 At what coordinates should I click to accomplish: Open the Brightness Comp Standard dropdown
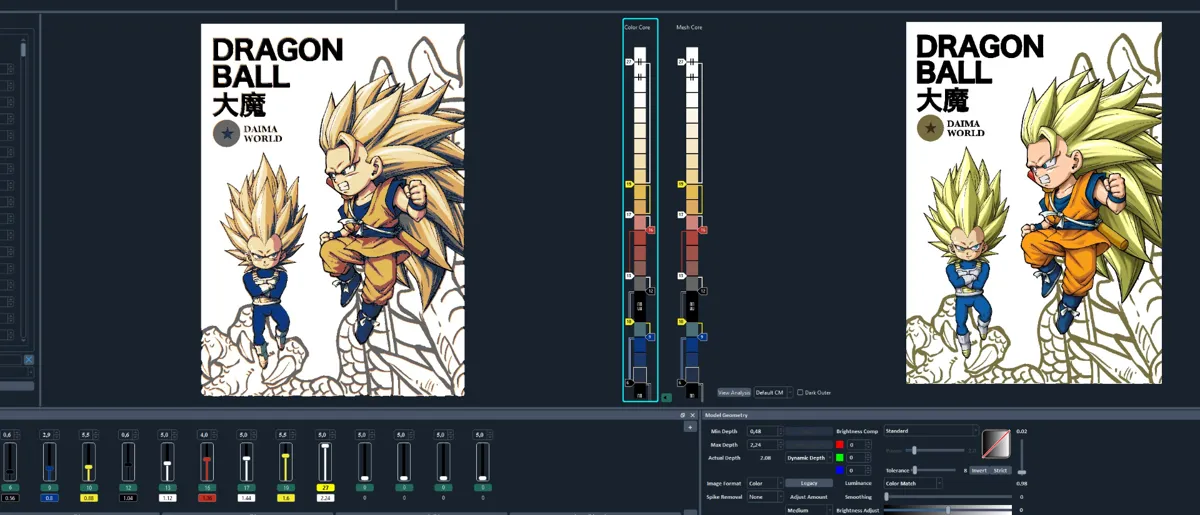coord(931,431)
